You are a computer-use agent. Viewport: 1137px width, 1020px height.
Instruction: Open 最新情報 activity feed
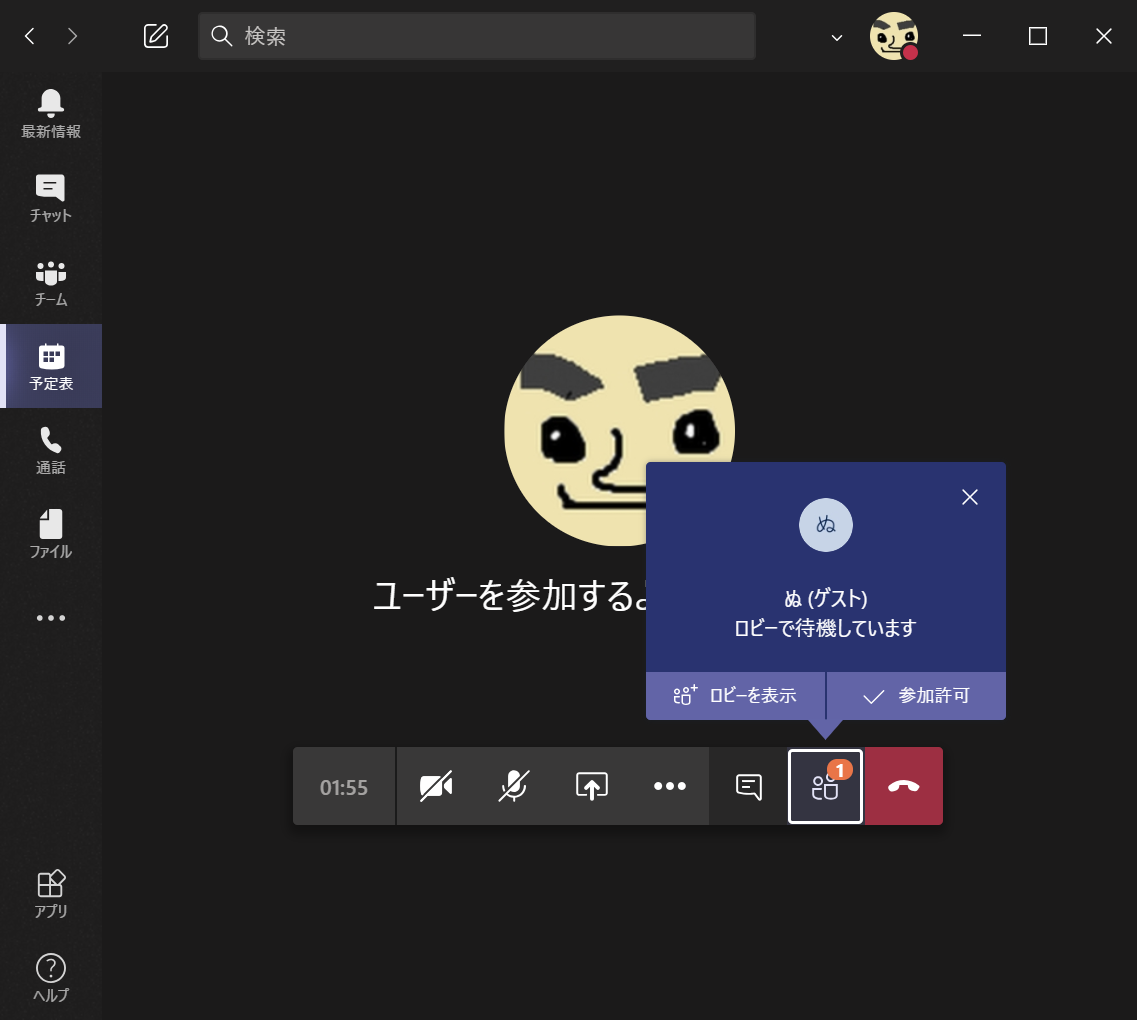tap(51, 114)
